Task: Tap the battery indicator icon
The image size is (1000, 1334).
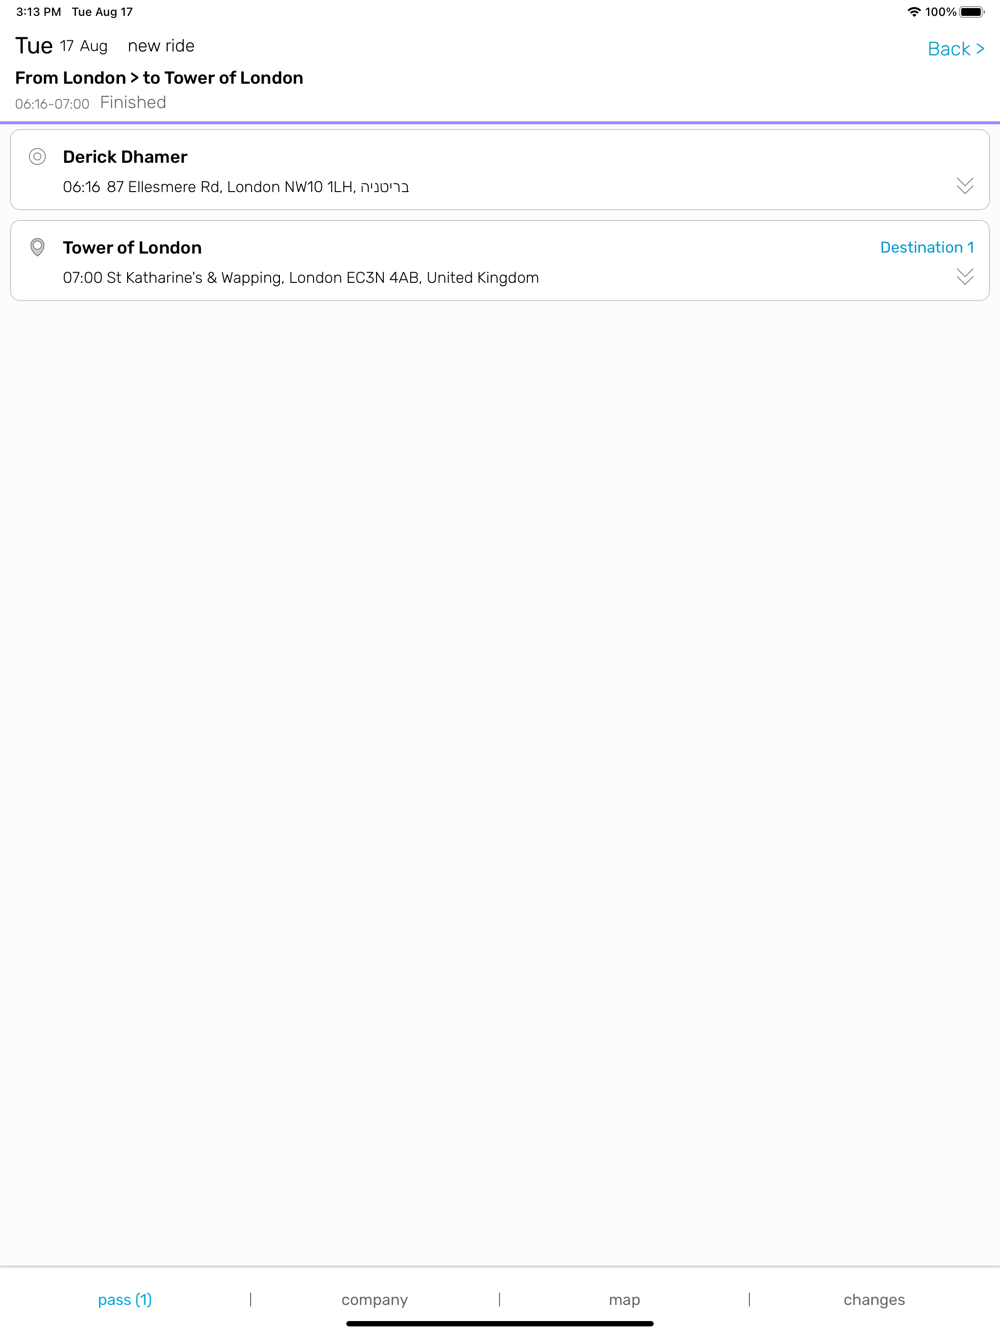Action: tap(972, 12)
